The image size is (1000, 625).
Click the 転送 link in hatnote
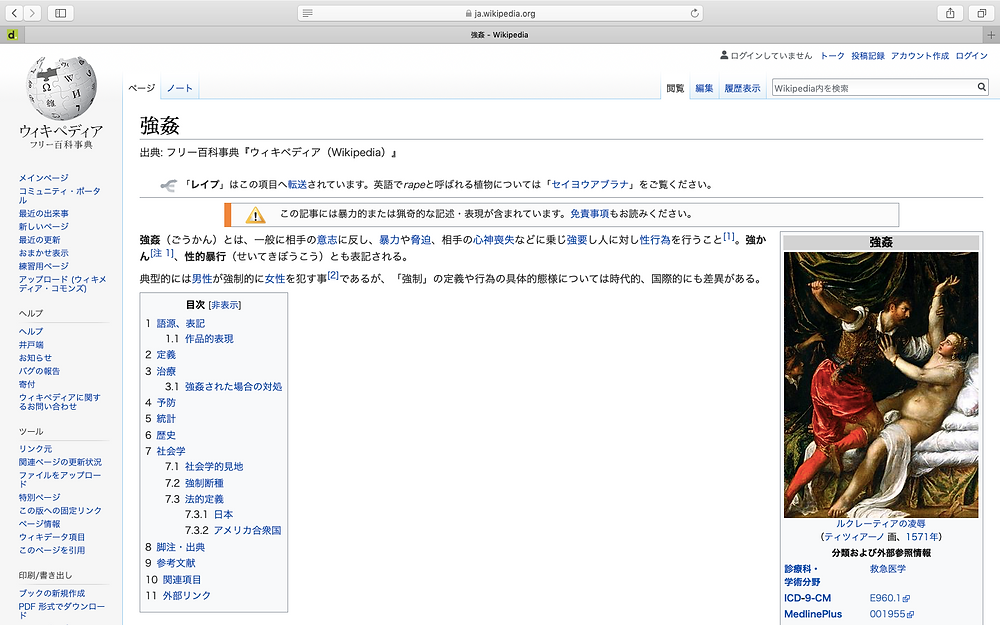tap(297, 184)
